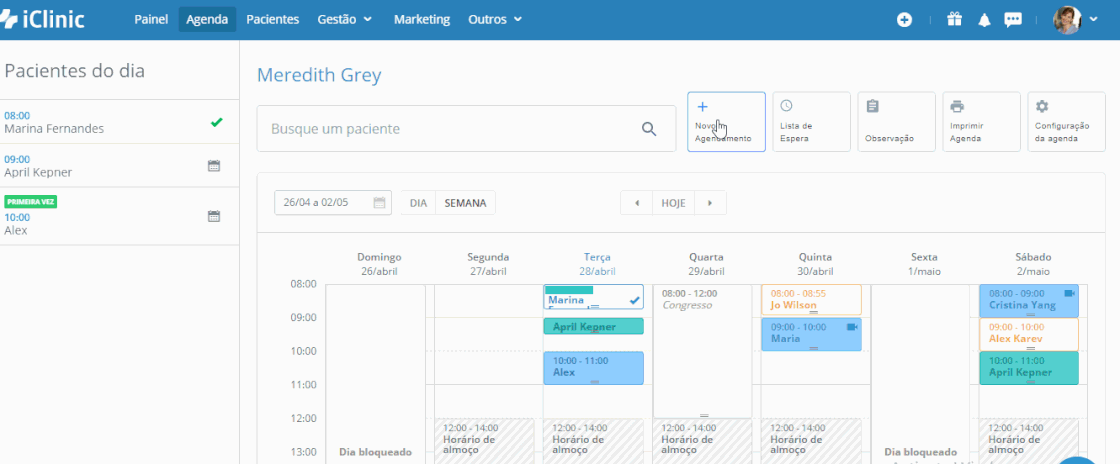Open the Agenda tab

[207, 19]
